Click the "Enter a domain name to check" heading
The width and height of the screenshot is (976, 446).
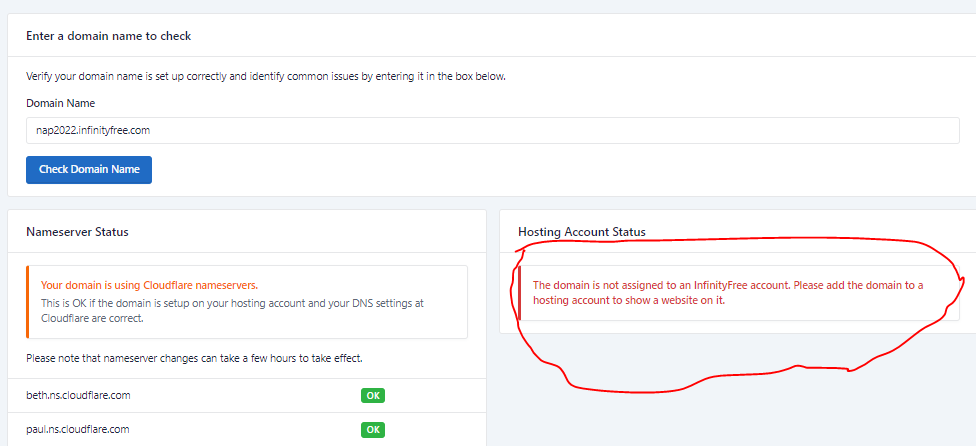tap(108, 36)
